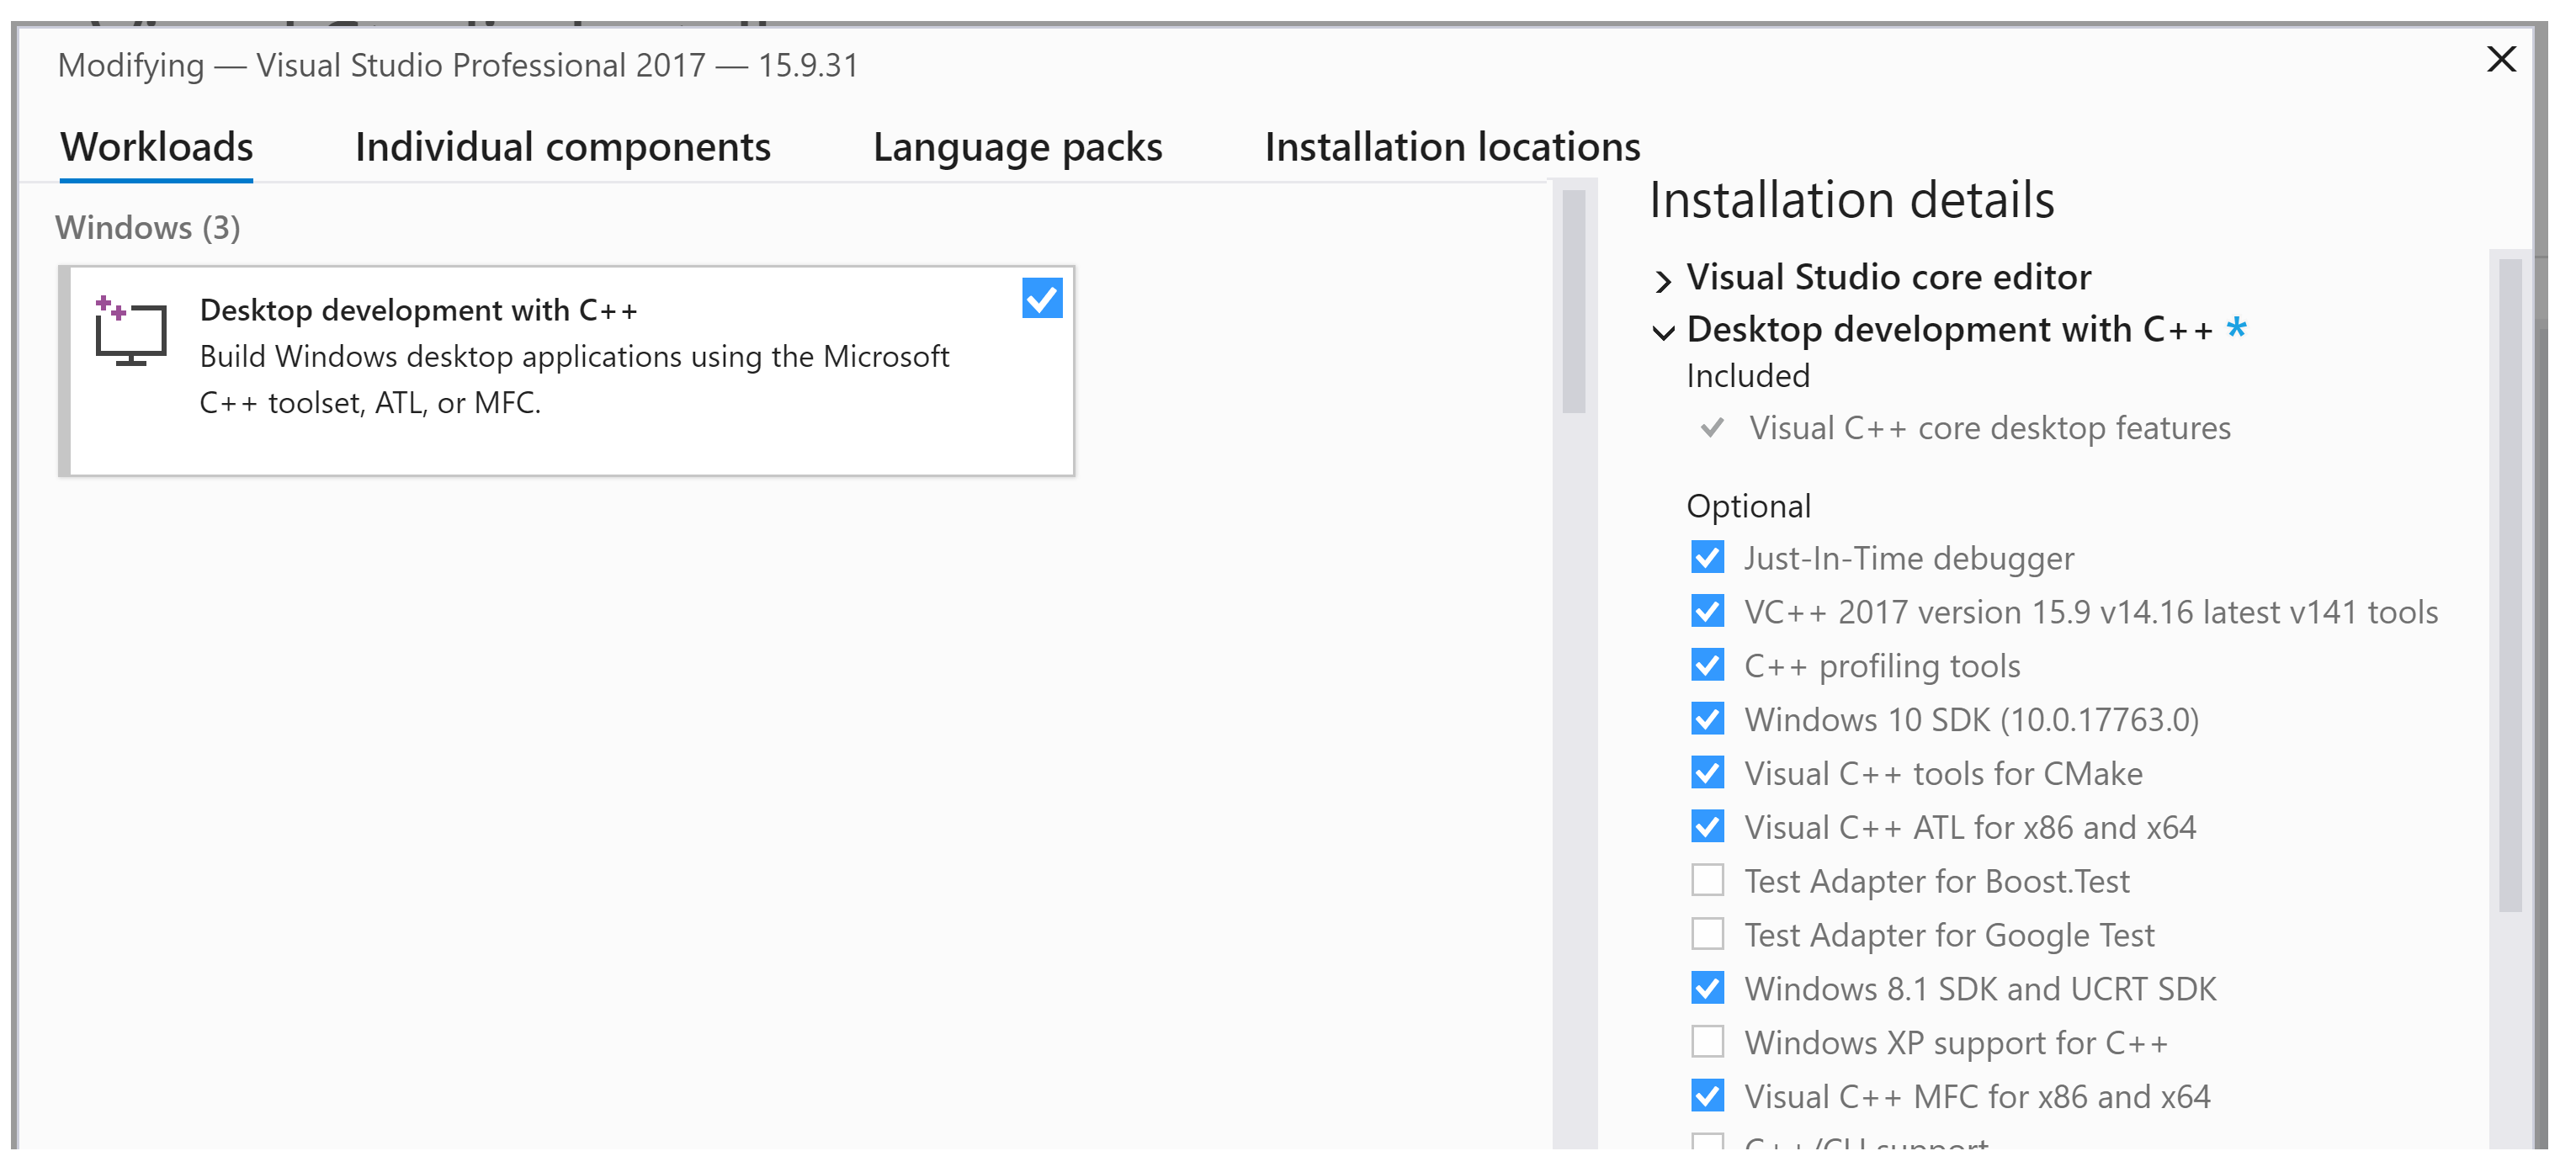The height and width of the screenshot is (1167, 2576).
Task: Click the Desktop development with C++ workload icon
Action: coord(130,330)
